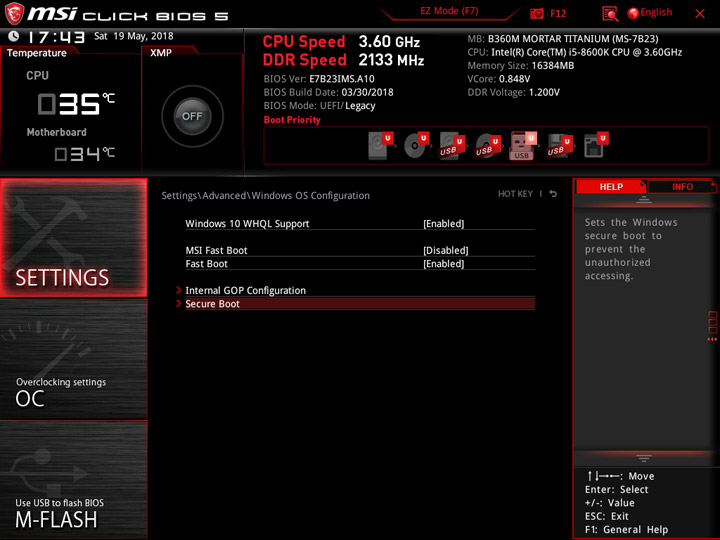Click the CPU temperature reading 35°C
This screenshot has height=540, width=720.
[x=76, y=104]
